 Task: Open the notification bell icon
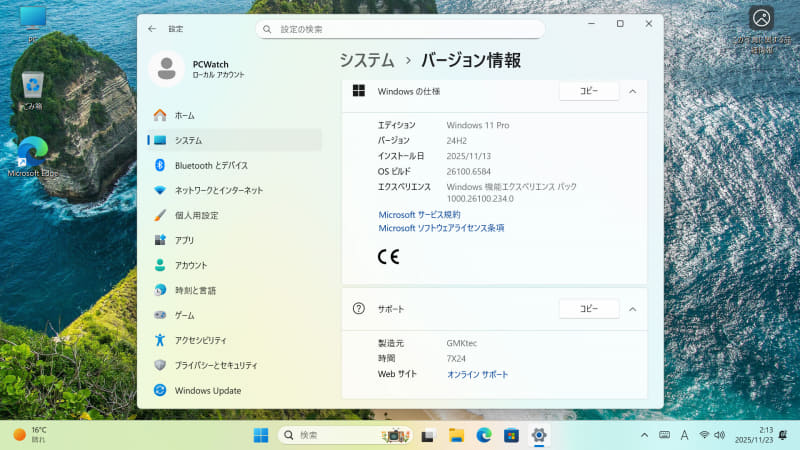[x=783, y=435]
